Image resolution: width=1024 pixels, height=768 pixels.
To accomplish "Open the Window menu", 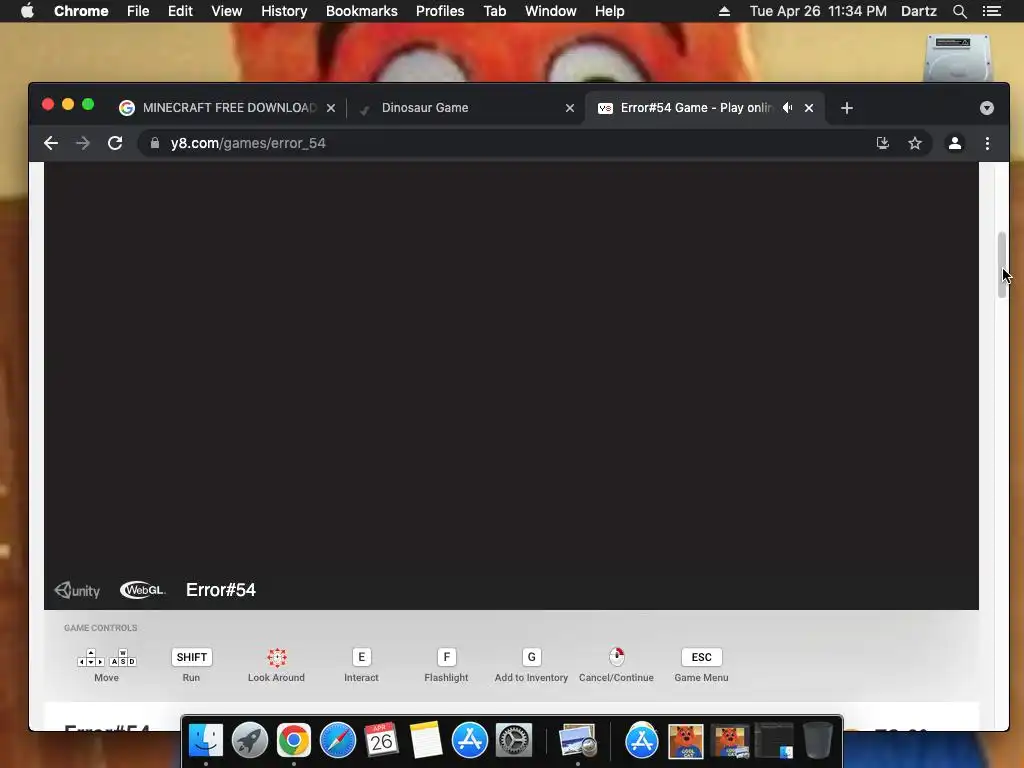I will tap(551, 11).
